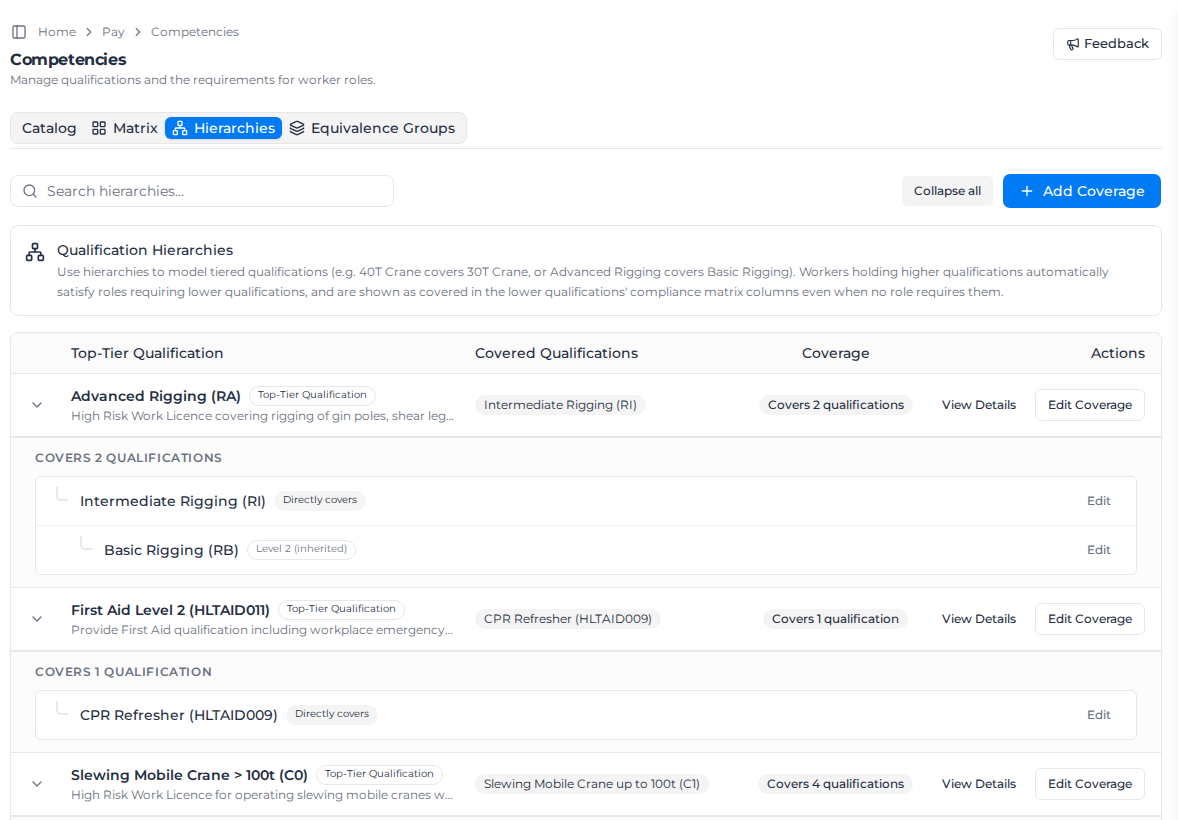The image size is (1178, 820).
Task: Click Add Coverage button
Action: (x=1081, y=191)
